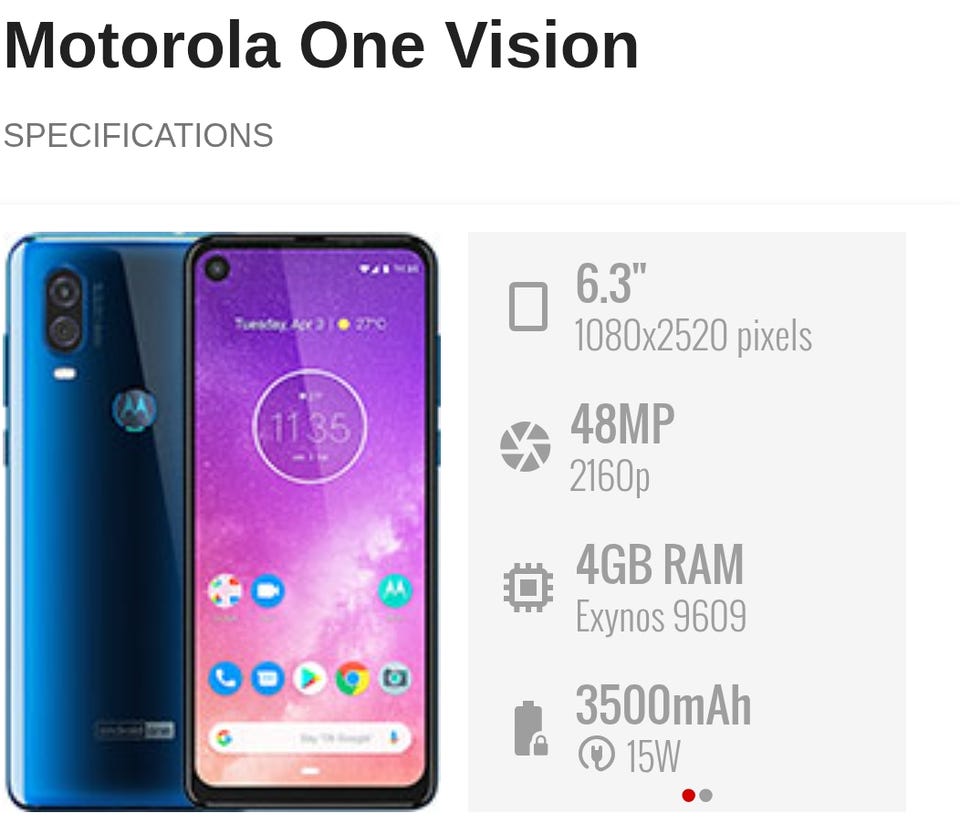Click the Chrome icon on phone screen

point(352,678)
